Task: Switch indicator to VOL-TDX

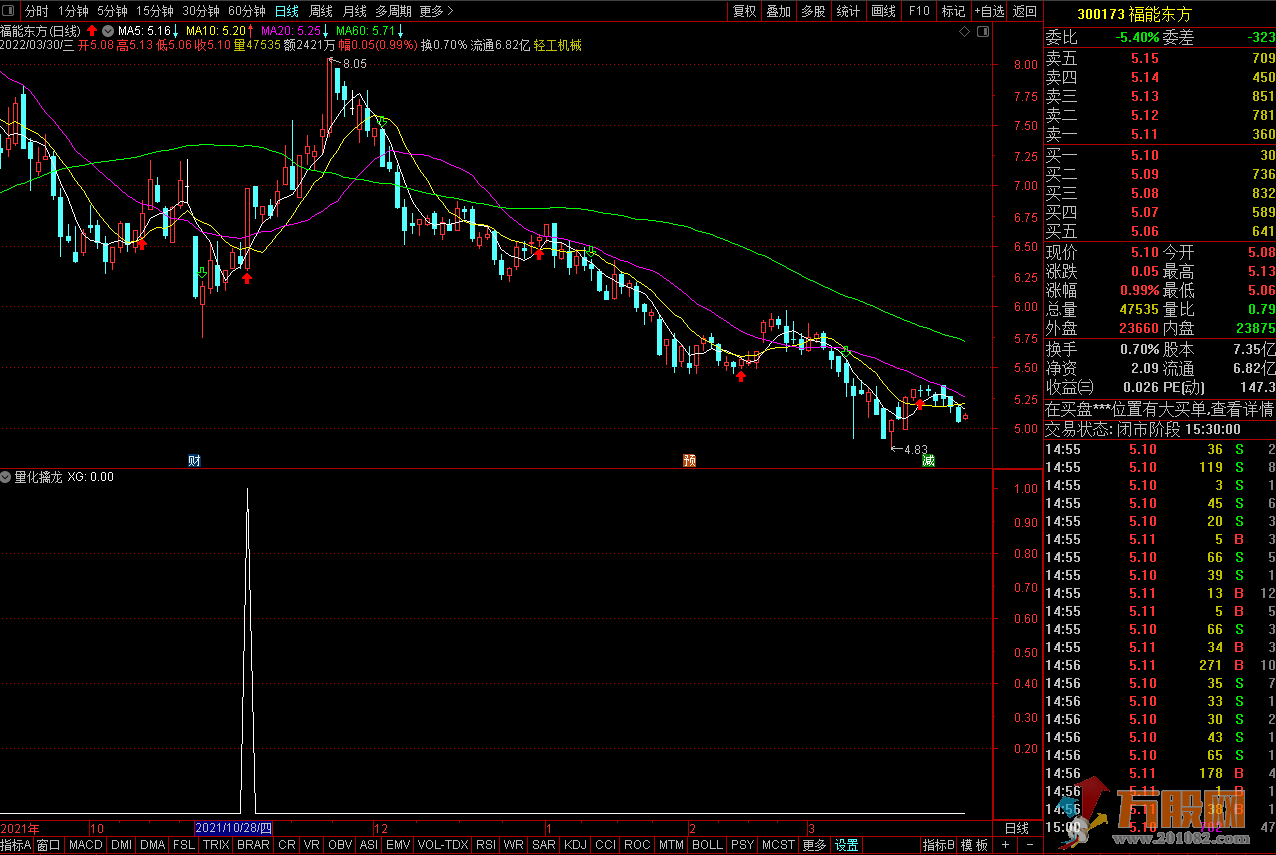Action: 443,845
